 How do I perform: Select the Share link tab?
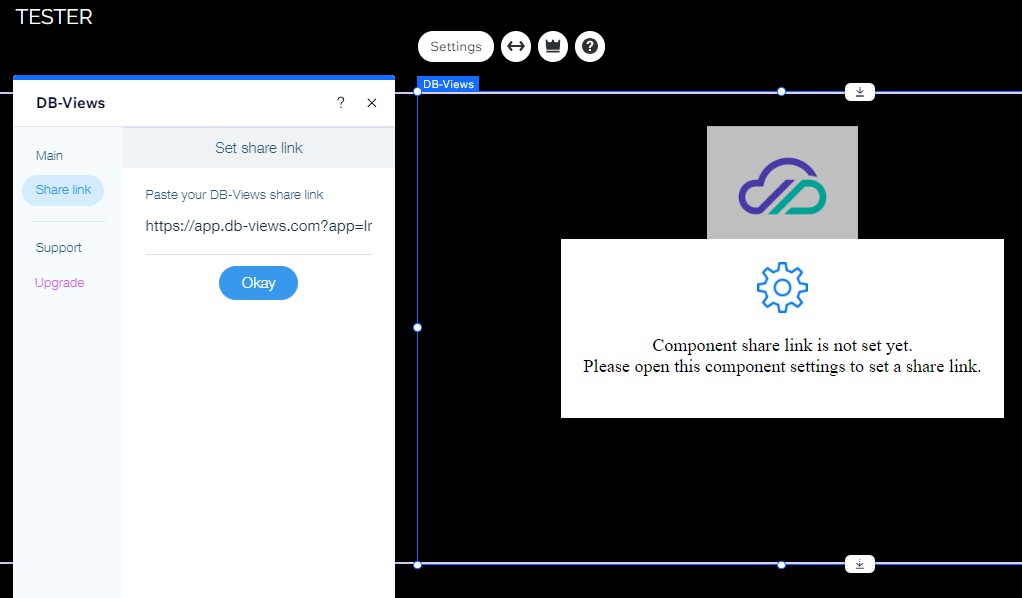click(63, 190)
